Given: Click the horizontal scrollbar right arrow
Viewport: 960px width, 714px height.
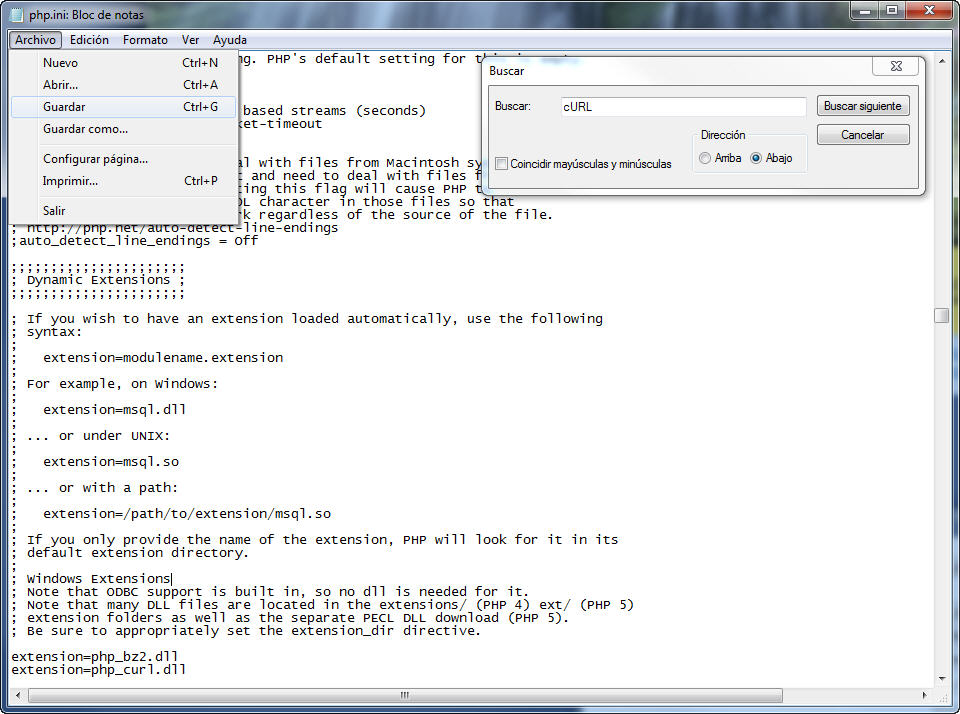Looking at the screenshot, I should (924, 695).
